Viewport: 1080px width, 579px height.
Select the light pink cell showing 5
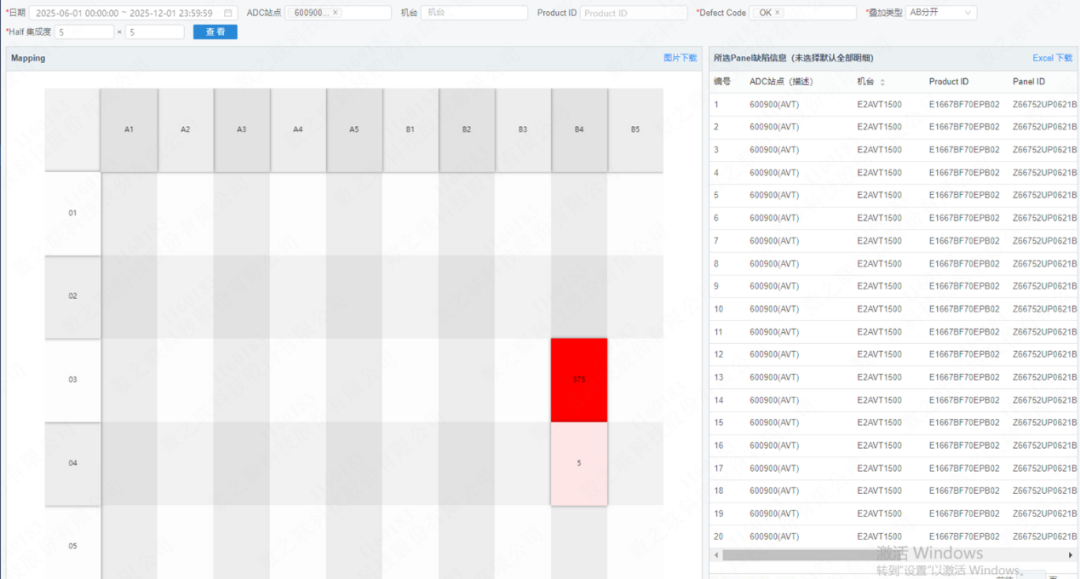pyautogui.click(x=579, y=463)
